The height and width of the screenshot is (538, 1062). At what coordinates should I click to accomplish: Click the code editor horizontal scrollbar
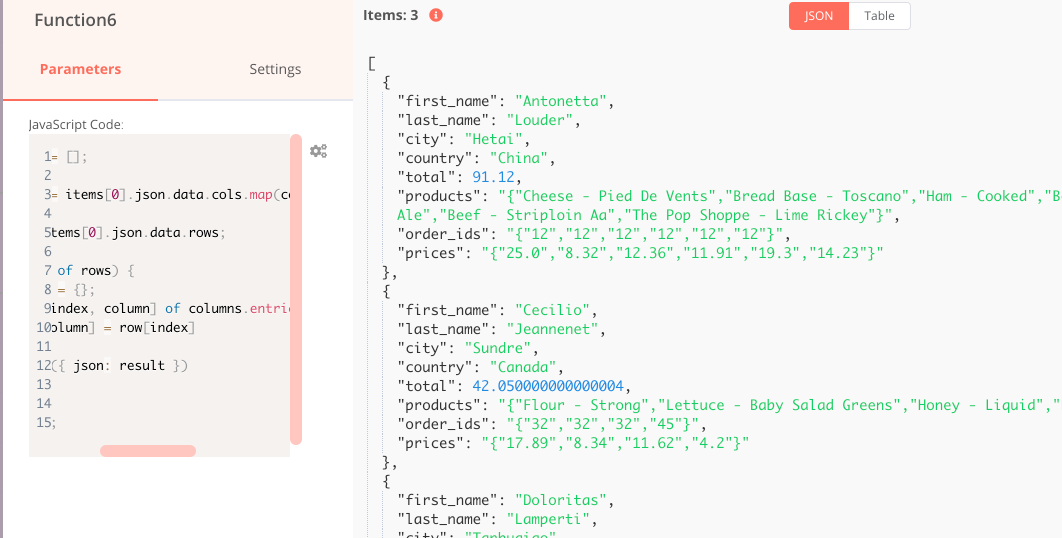point(148,451)
